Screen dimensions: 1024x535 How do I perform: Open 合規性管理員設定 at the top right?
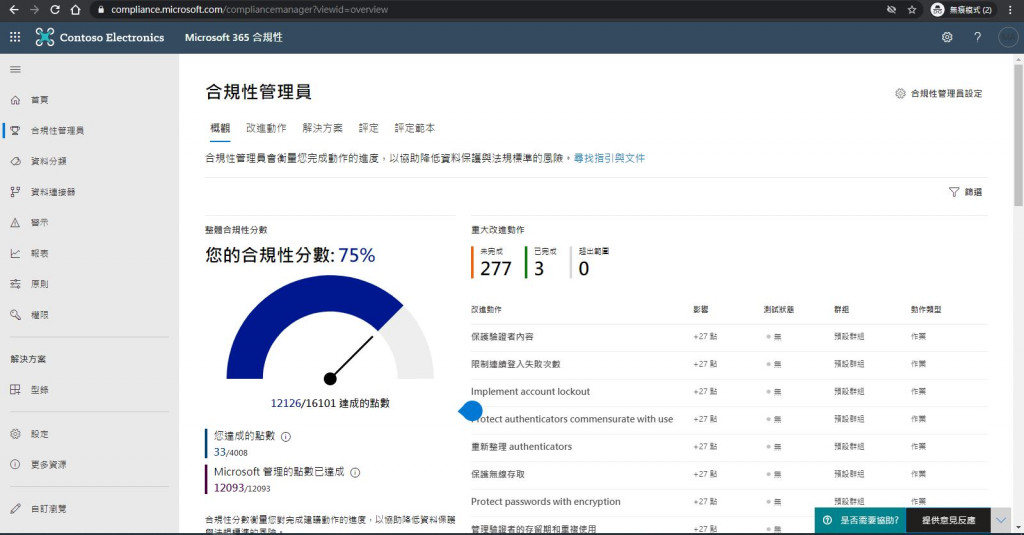click(x=938, y=93)
